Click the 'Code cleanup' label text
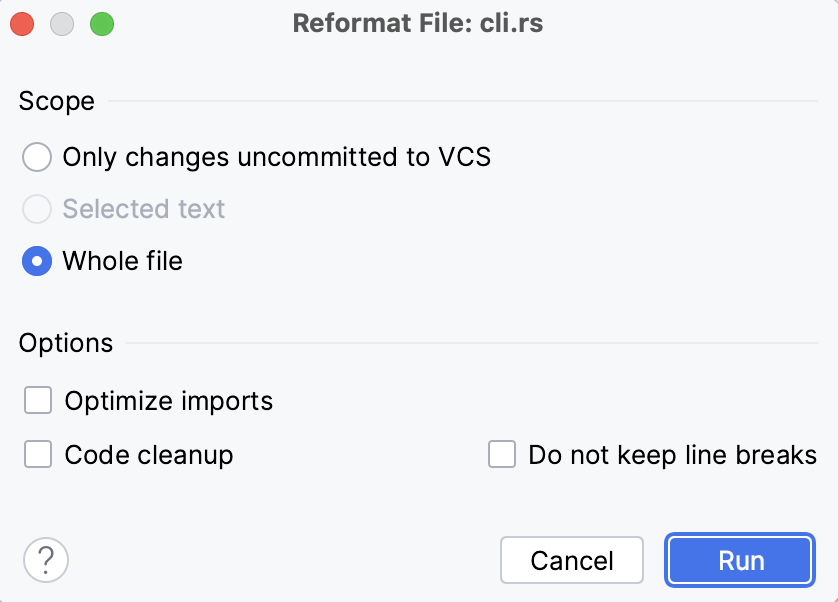The height and width of the screenshot is (602, 838). click(x=147, y=454)
